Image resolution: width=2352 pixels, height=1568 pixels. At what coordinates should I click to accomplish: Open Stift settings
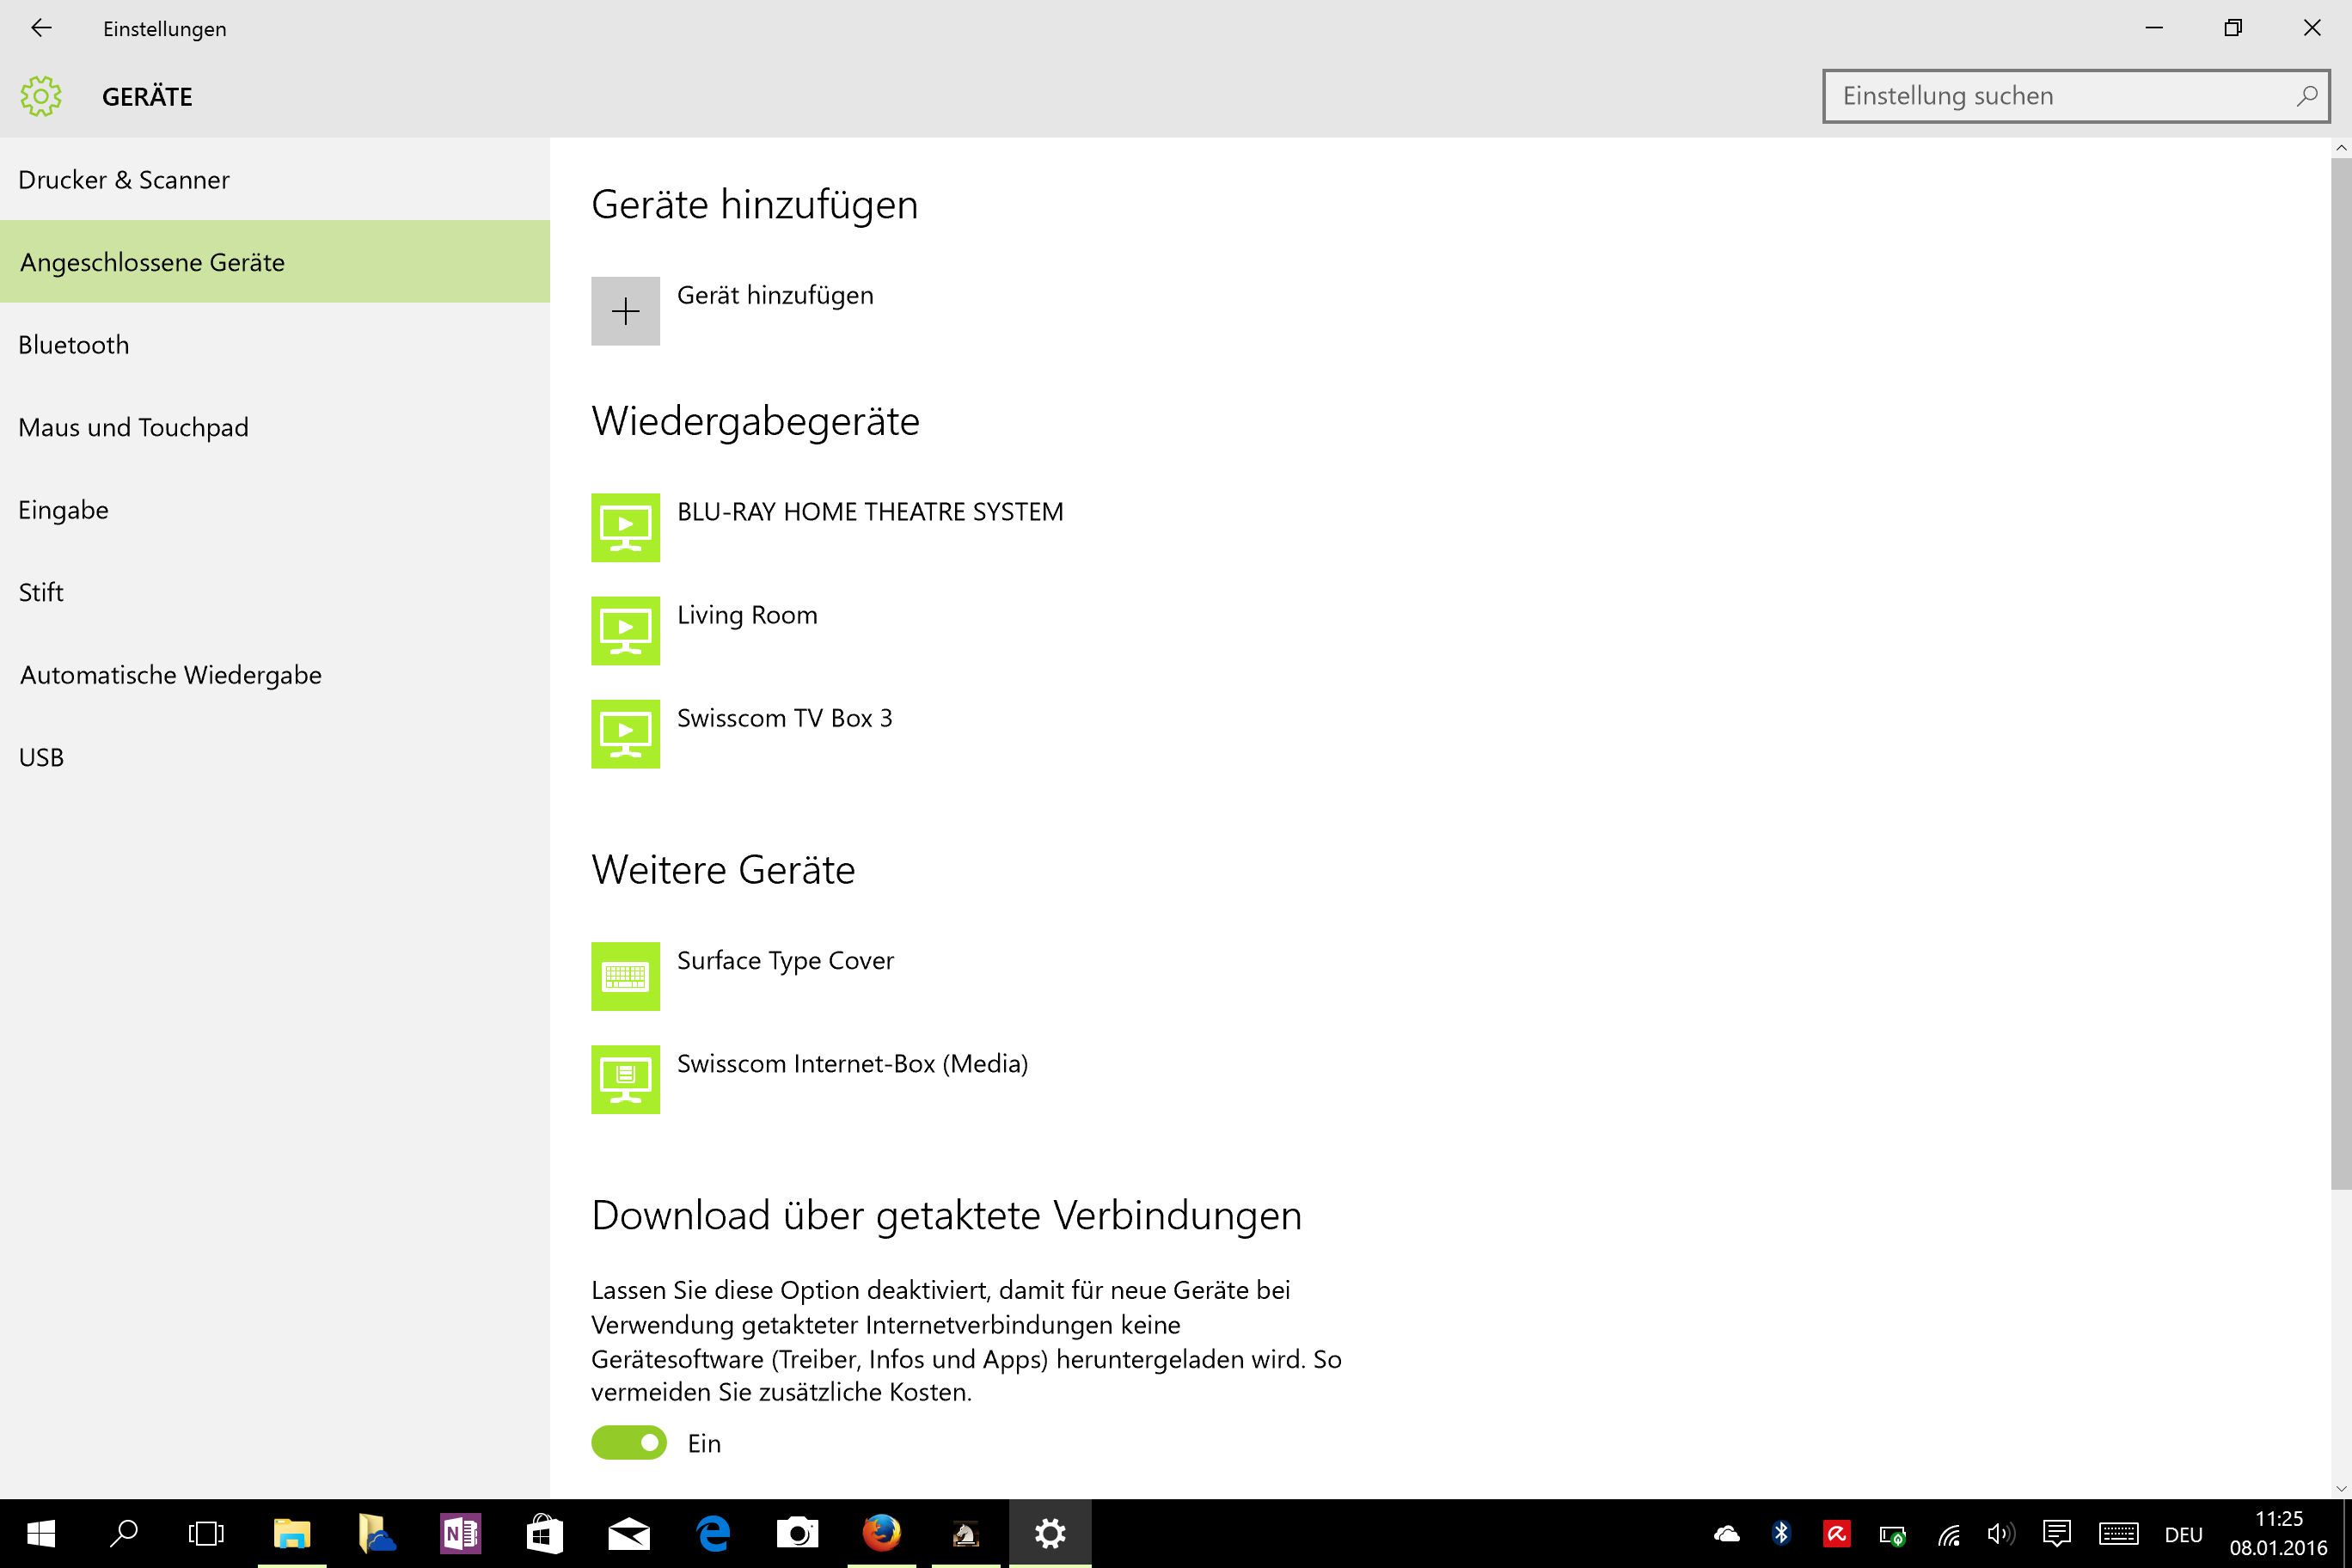coord(275,592)
